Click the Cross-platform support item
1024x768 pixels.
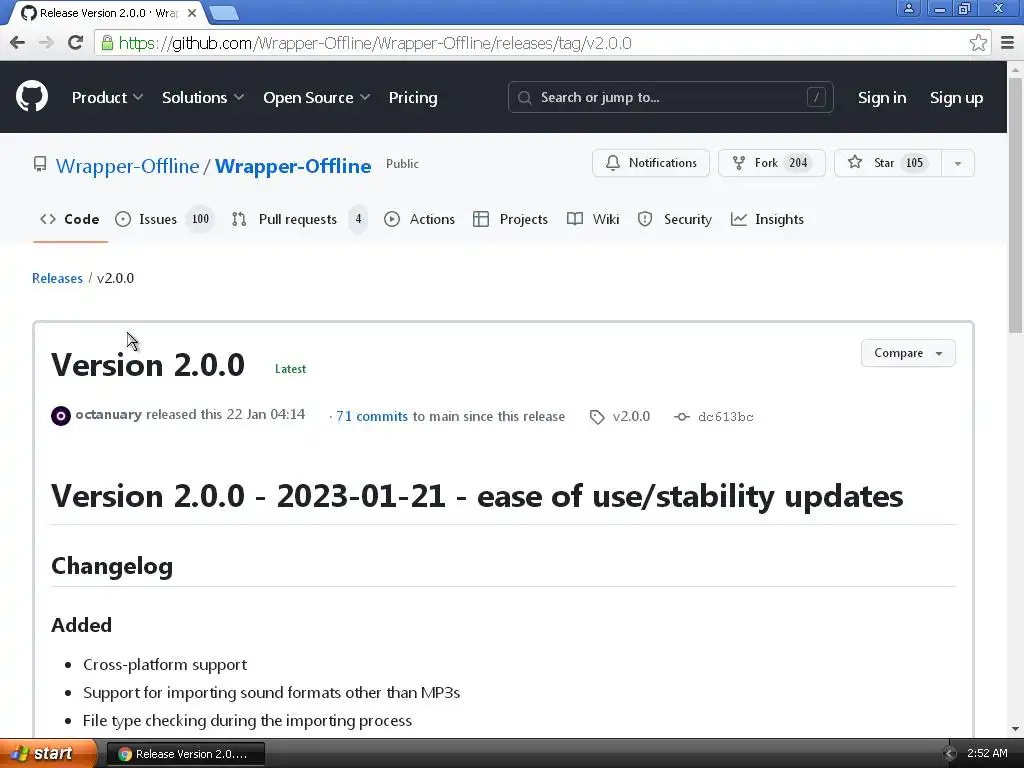coord(165,664)
